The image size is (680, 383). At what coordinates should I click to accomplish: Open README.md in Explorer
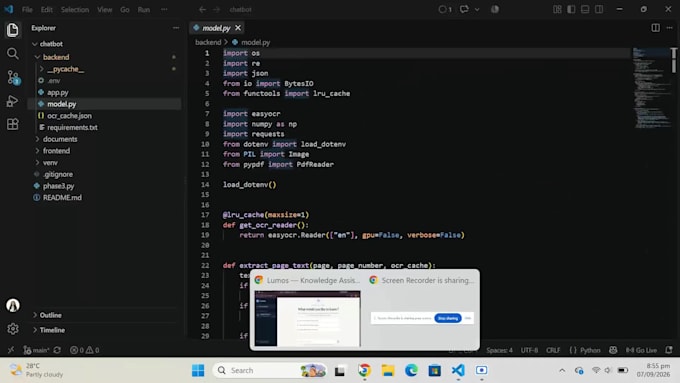[x=62, y=198]
